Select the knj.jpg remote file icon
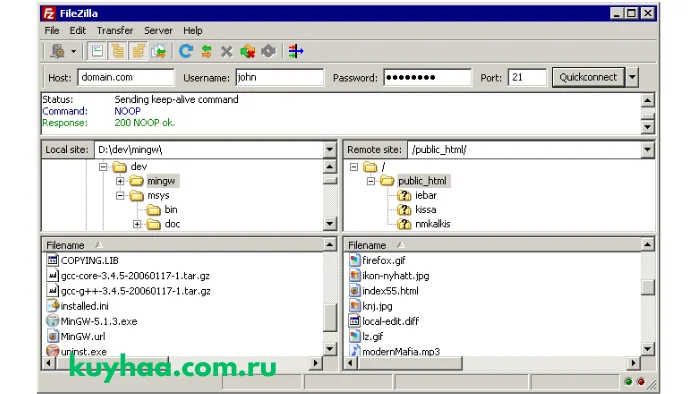 (355, 306)
